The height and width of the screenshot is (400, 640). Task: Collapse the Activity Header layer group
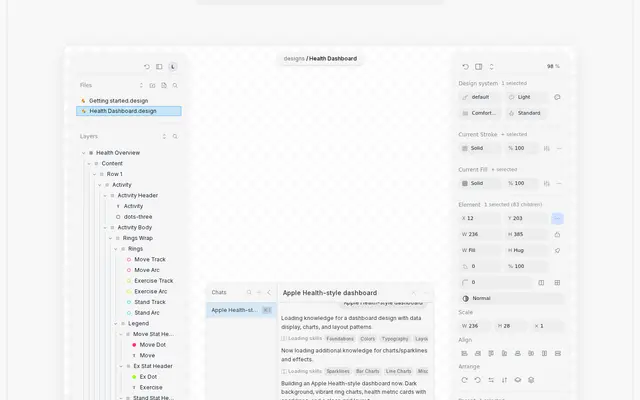[x=105, y=196]
